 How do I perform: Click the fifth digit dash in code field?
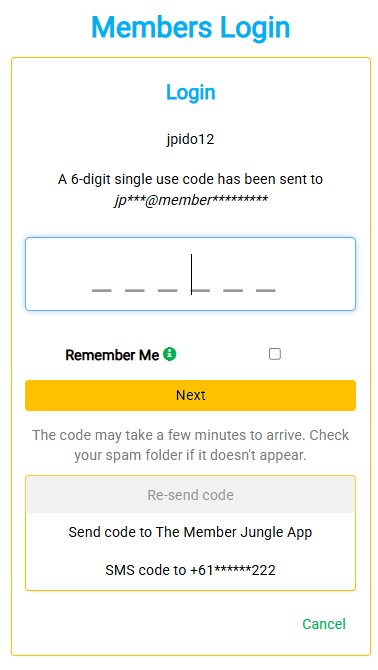[x=233, y=291]
